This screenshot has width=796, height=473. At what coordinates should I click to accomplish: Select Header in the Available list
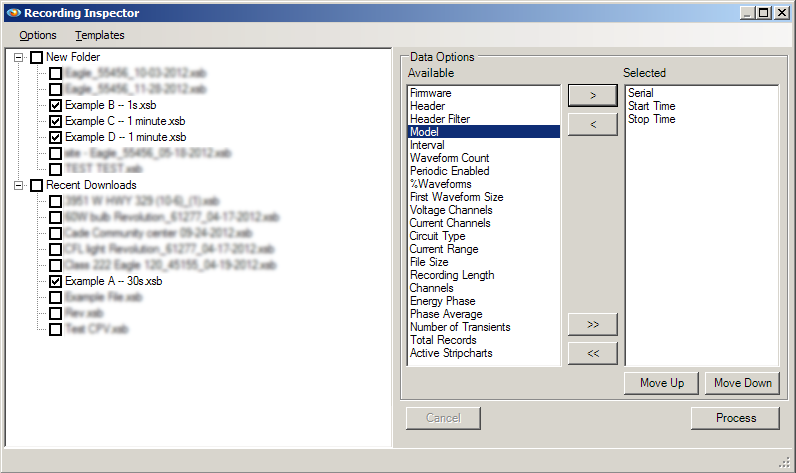(484, 106)
